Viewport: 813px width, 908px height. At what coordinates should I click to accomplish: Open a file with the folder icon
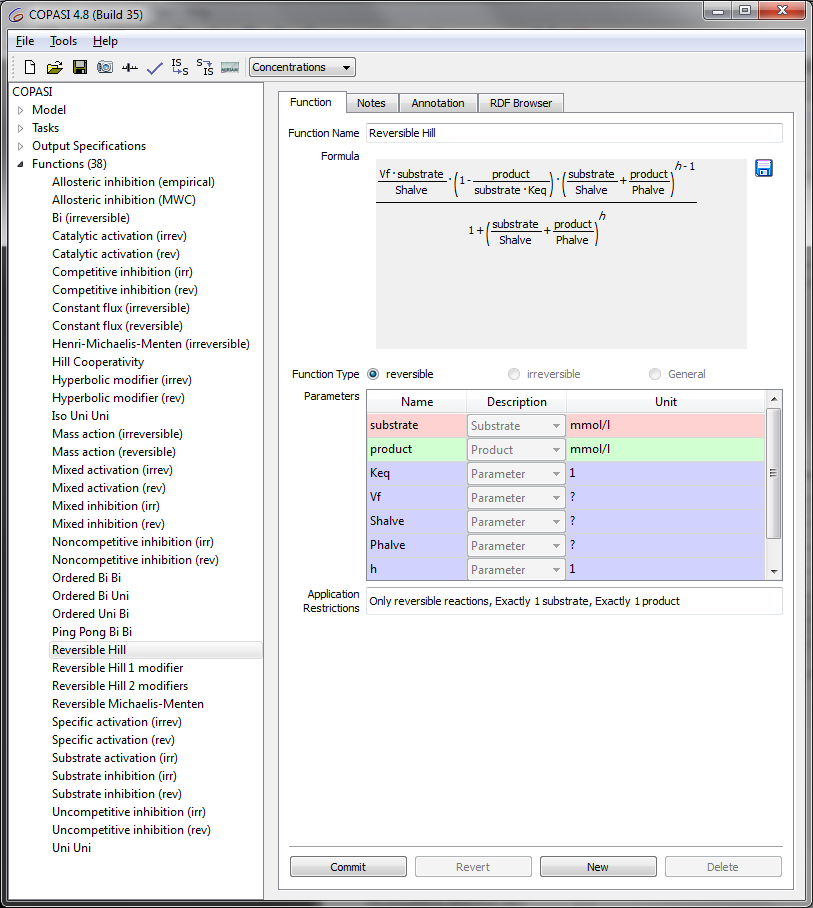pyautogui.click(x=55, y=68)
